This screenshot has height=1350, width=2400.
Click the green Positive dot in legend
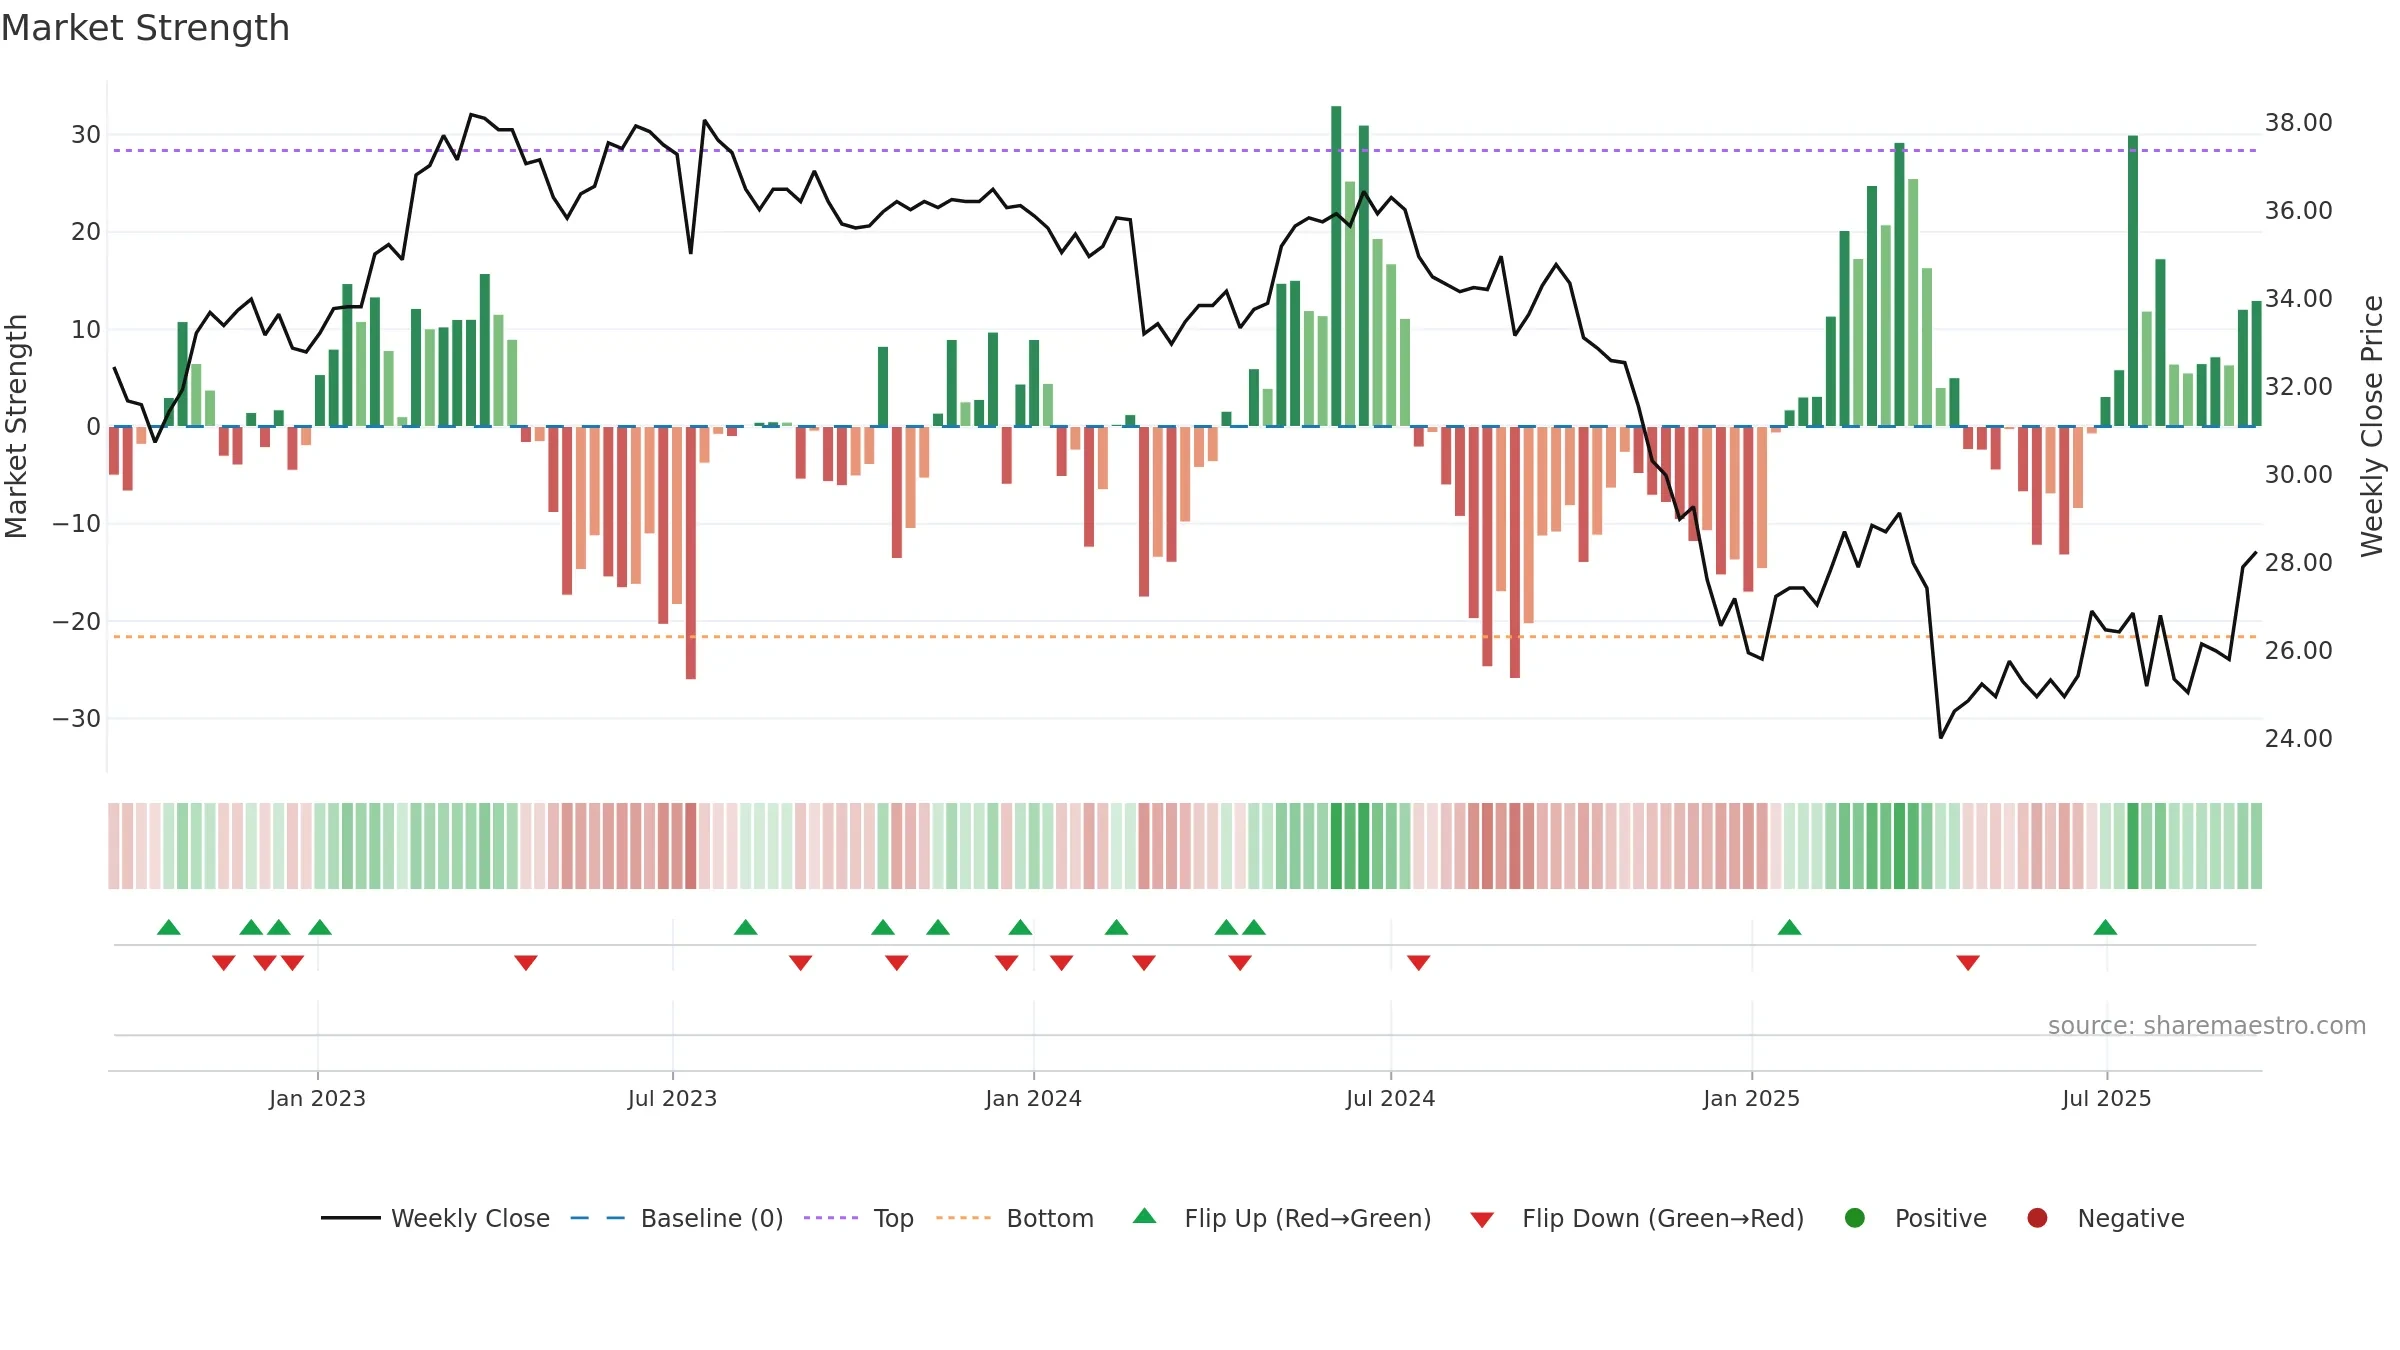click(x=1855, y=1218)
